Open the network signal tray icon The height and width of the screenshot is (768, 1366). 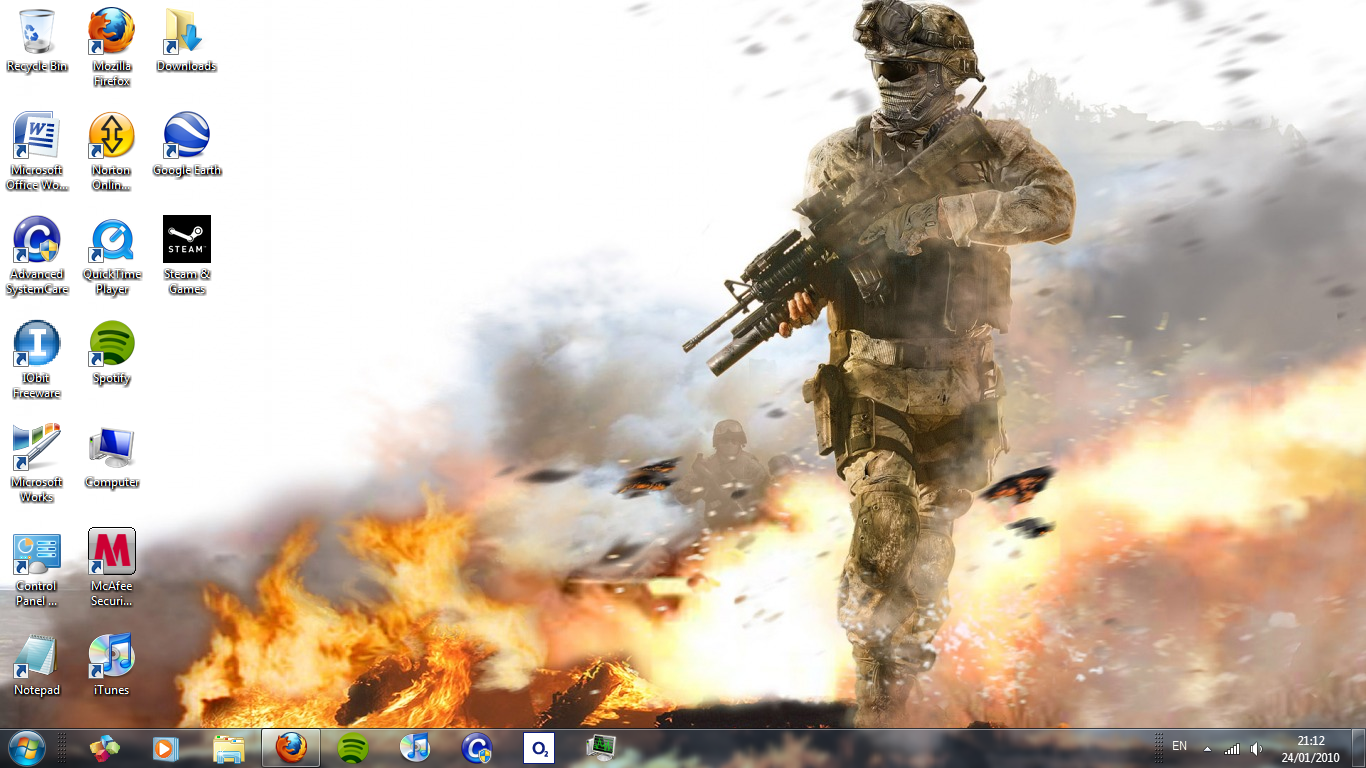(x=1232, y=749)
